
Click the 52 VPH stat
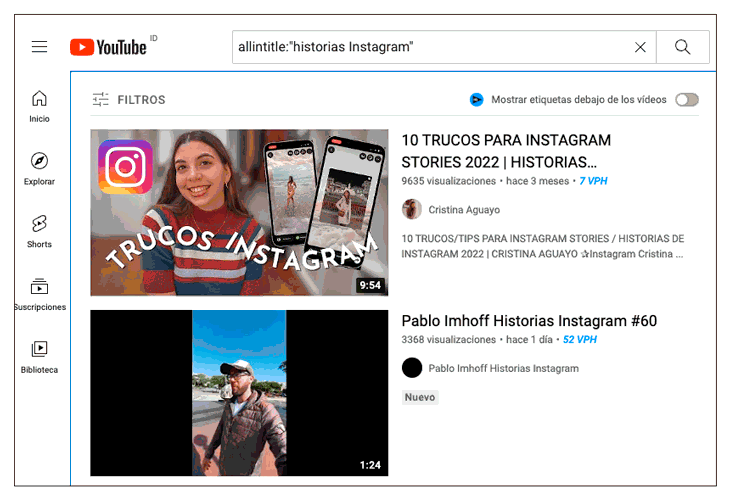point(580,340)
